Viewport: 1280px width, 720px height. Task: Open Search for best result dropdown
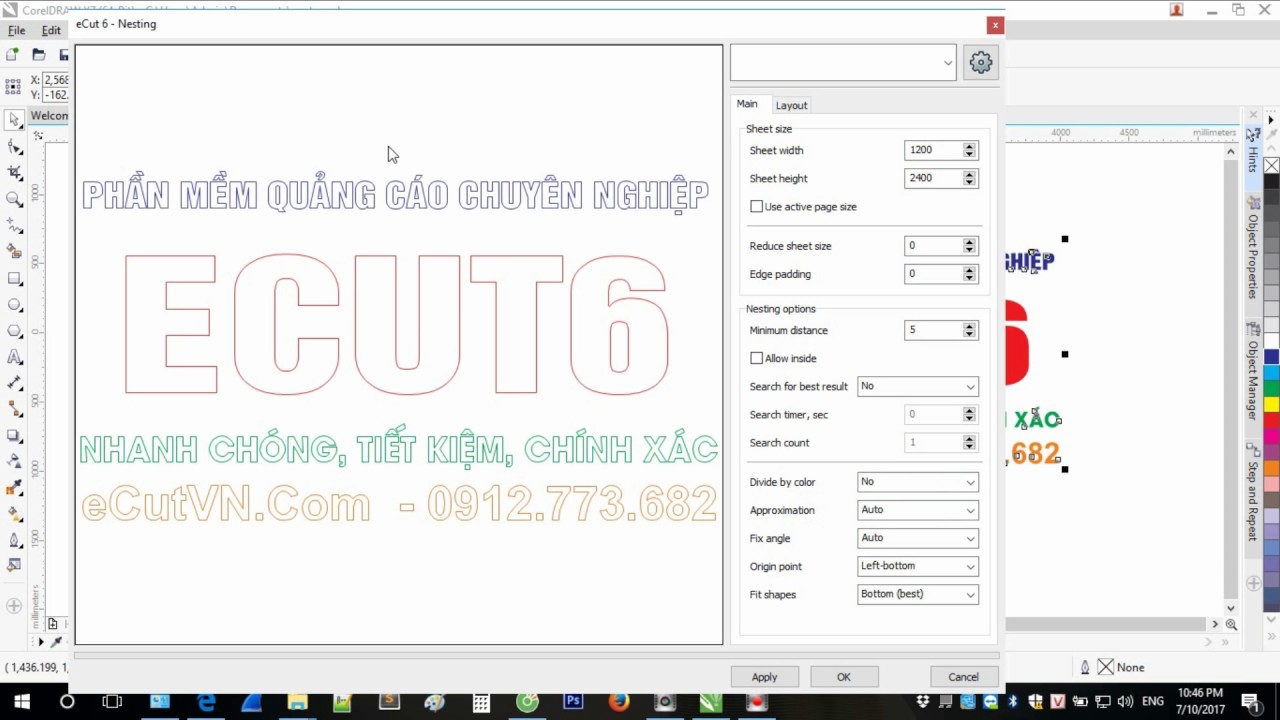pos(918,386)
